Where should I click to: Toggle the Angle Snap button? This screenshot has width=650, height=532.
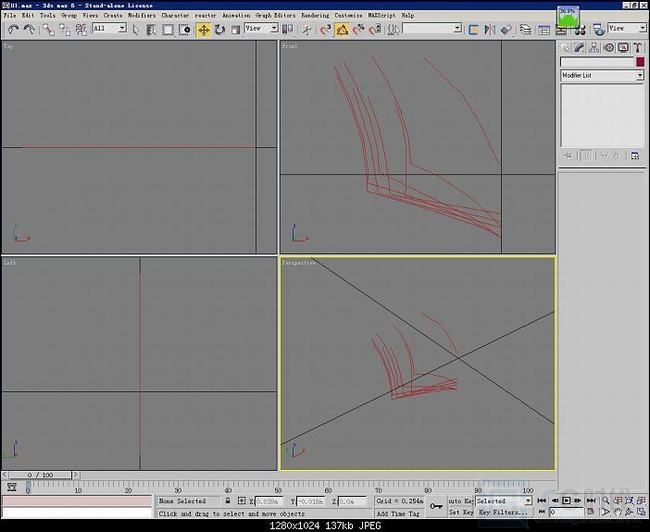pyautogui.click(x=342, y=29)
